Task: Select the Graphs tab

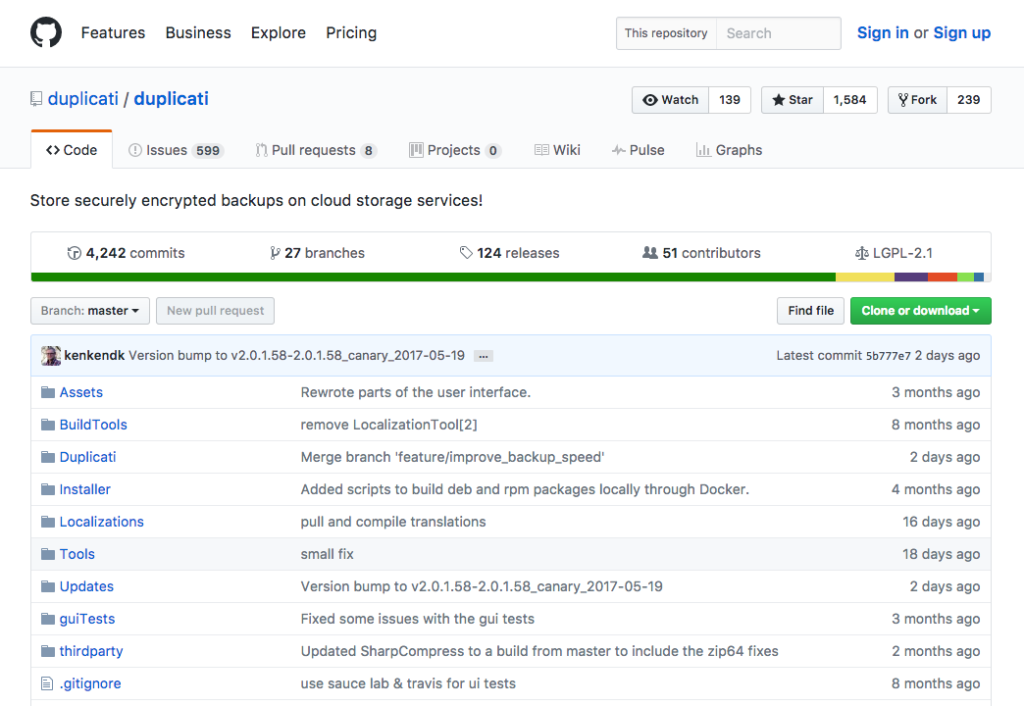Action: 729,150
